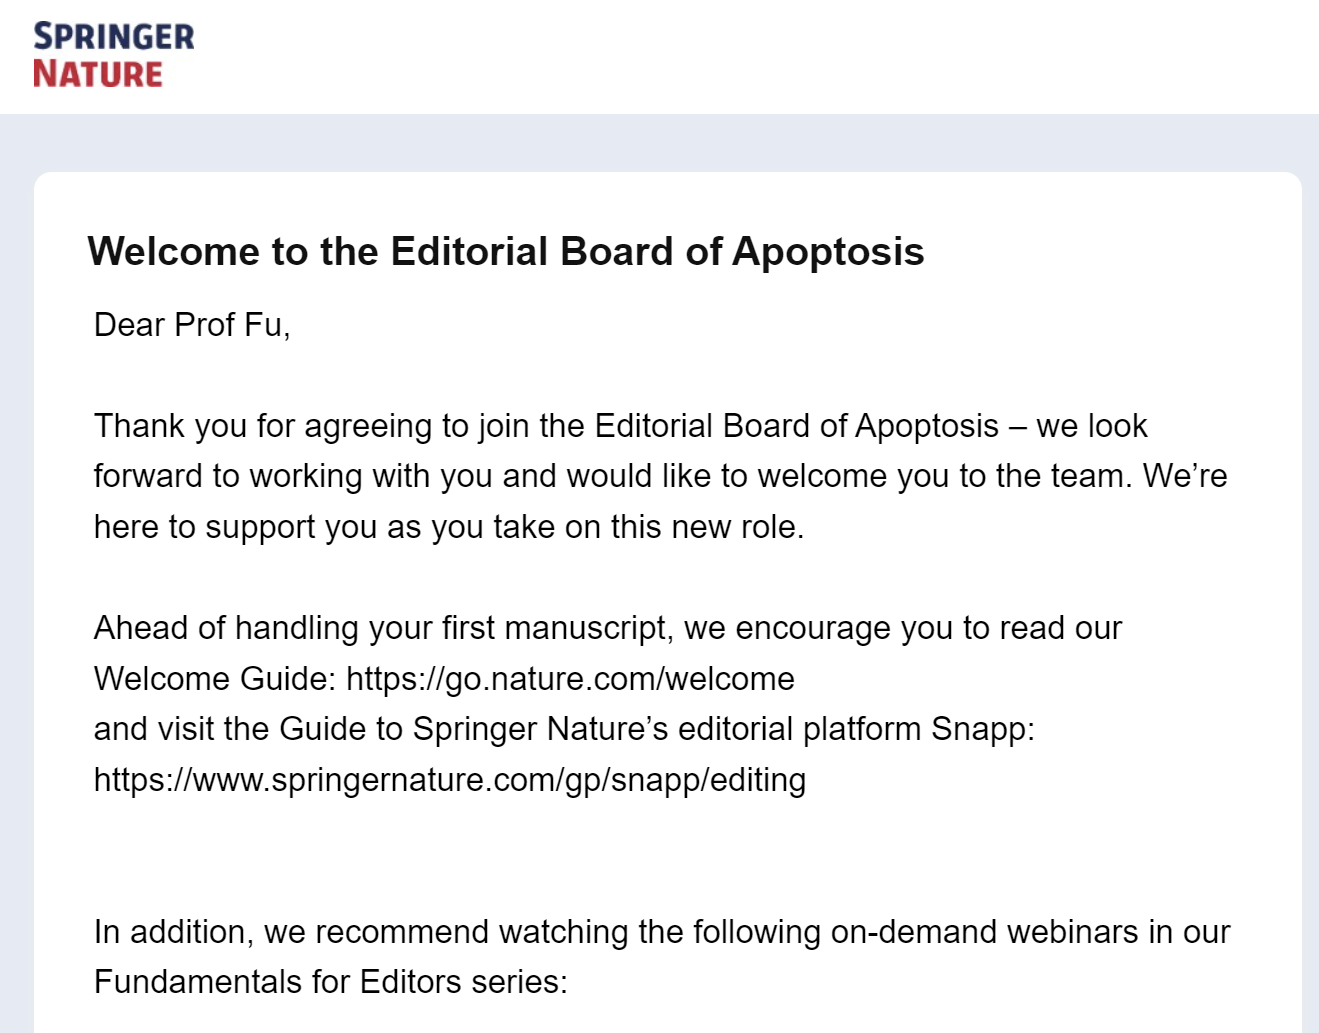1319x1033 pixels.
Task: Open the go.nature.com/welcome link
Action: pyautogui.click(x=570, y=679)
